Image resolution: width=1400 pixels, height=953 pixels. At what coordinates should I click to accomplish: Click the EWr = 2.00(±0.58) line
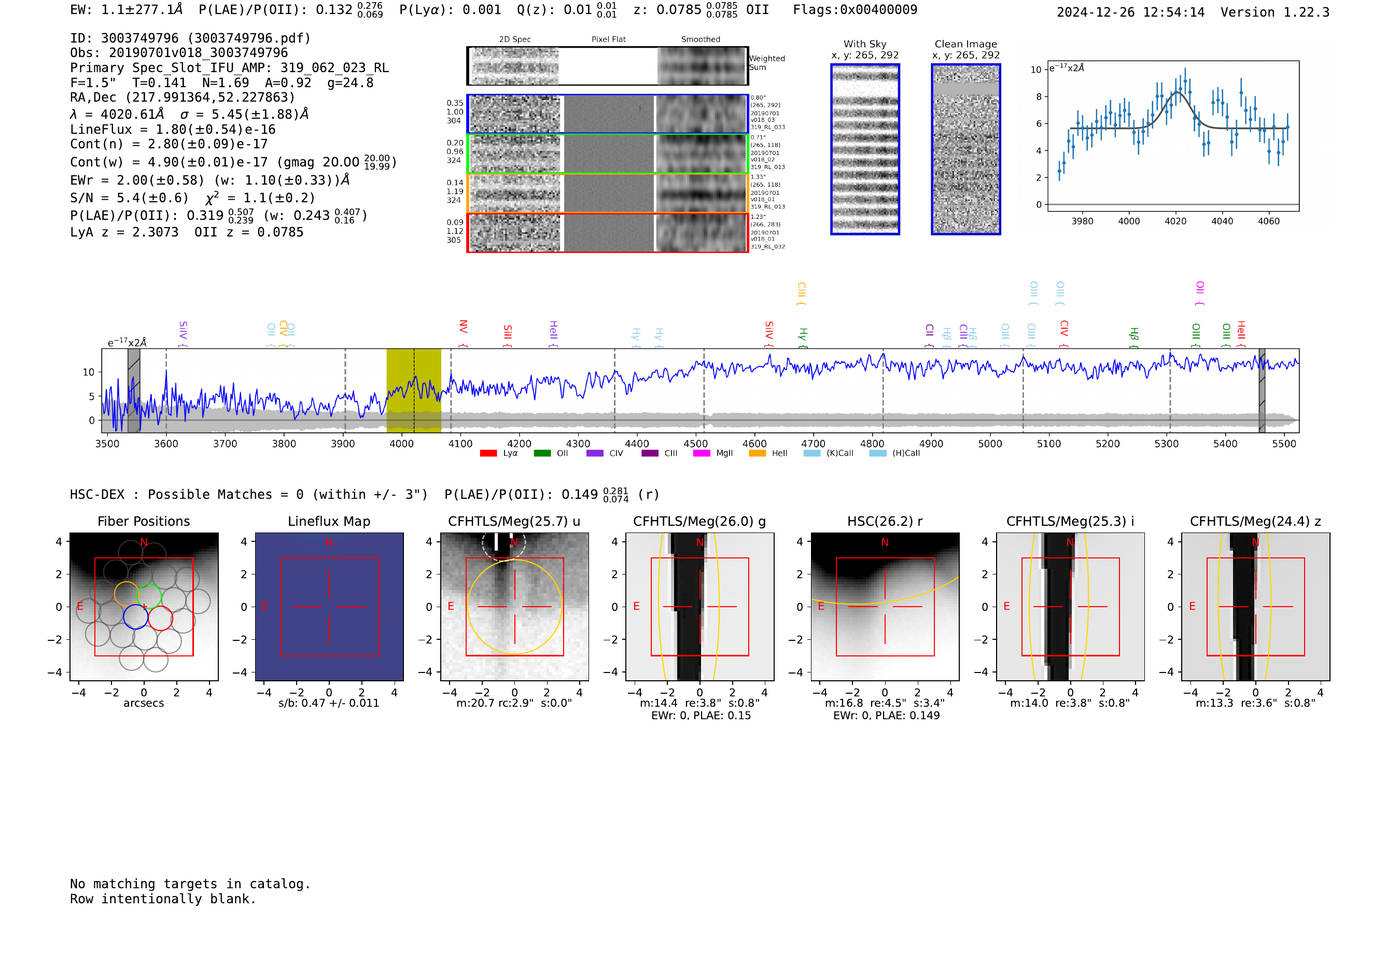pos(210,180)
